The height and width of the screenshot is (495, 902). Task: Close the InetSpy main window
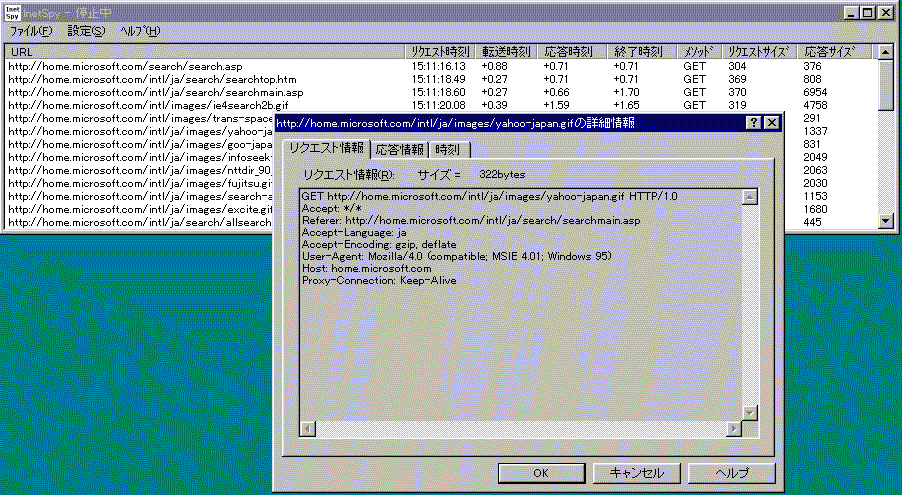point(886,13)
